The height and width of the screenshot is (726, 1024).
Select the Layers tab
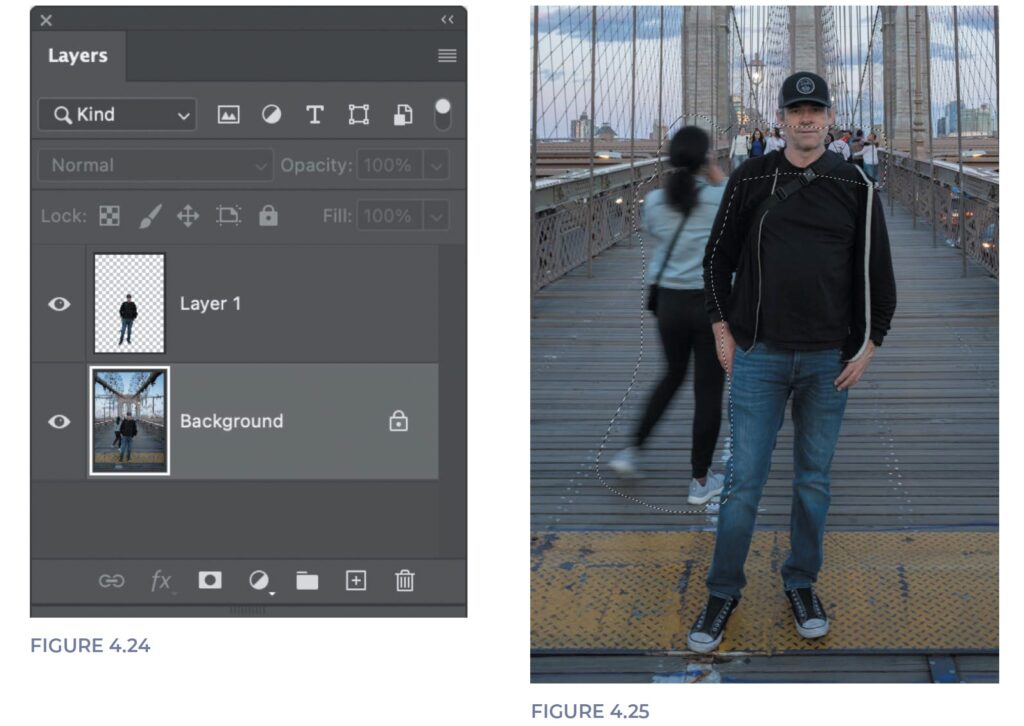[78, 56]
